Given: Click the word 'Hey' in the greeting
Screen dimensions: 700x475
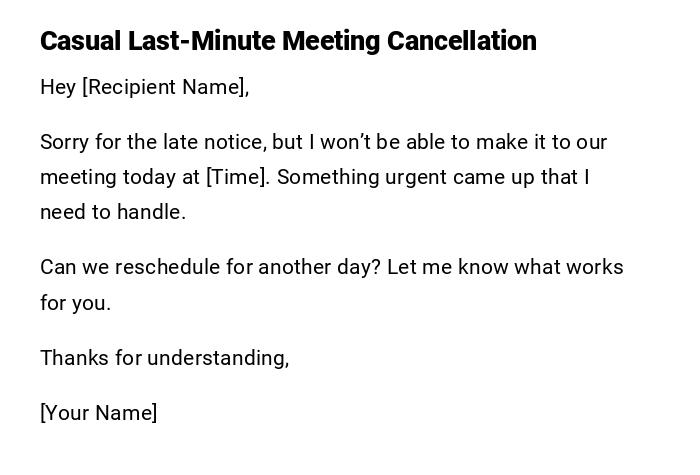Looking at the screenshot, I should 58,87.
